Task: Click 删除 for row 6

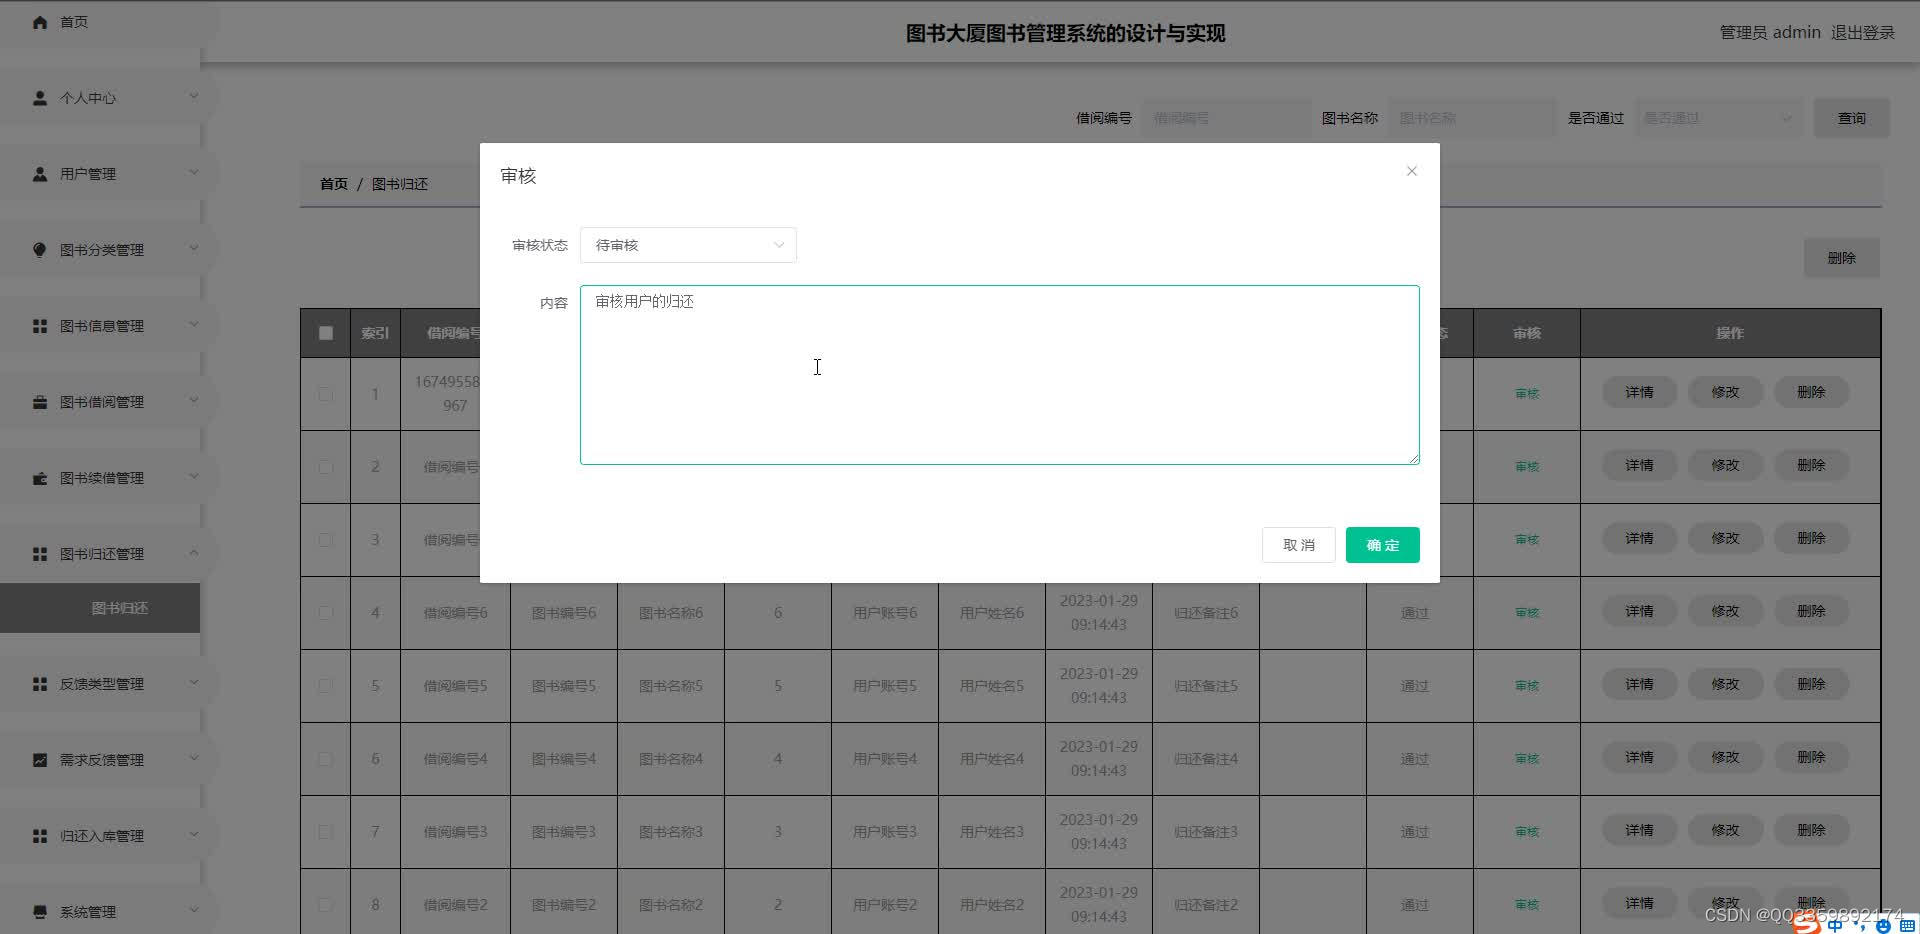Action: (x=1812, y=757)
